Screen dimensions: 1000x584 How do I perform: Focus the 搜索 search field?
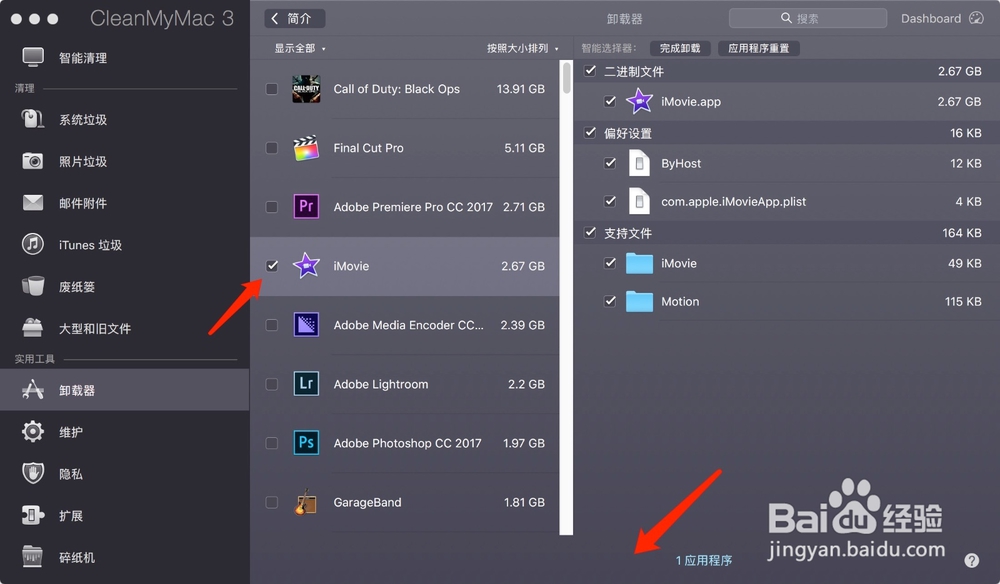pos(807,18)
